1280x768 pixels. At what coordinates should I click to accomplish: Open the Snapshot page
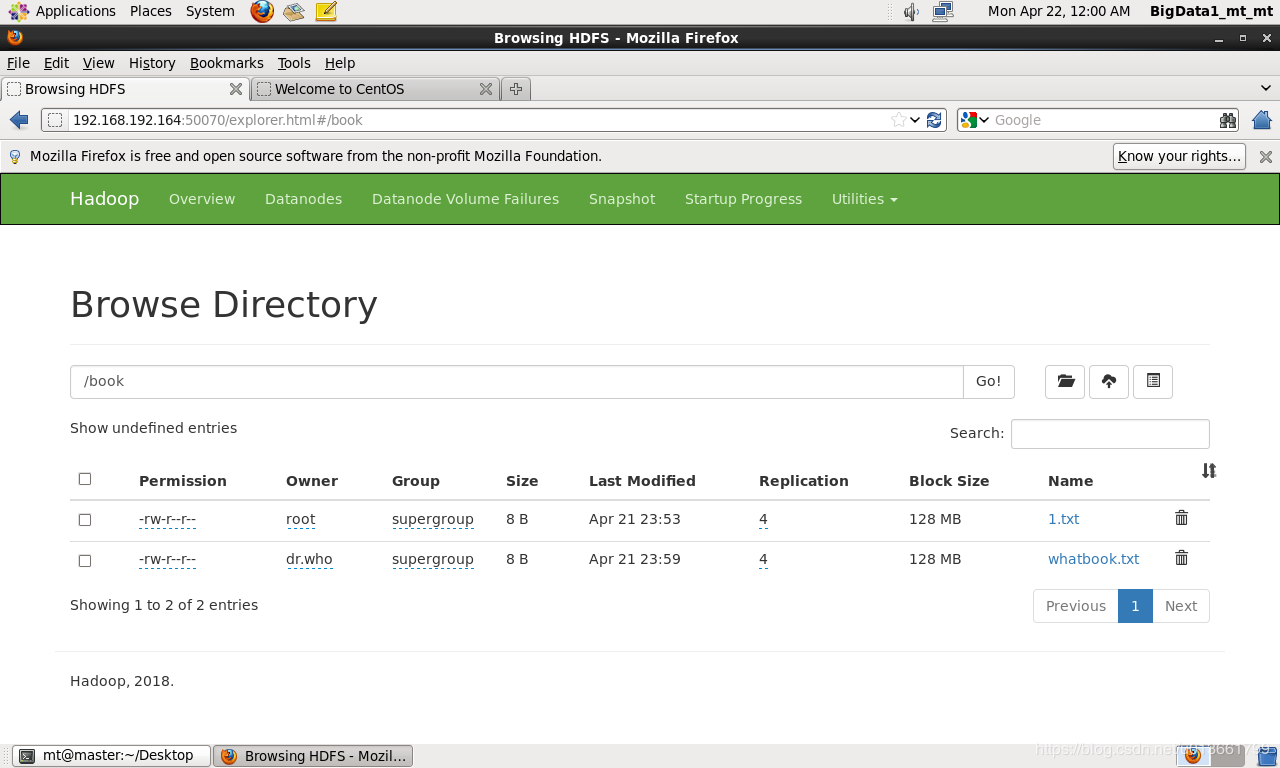click(x=622, y=199)
